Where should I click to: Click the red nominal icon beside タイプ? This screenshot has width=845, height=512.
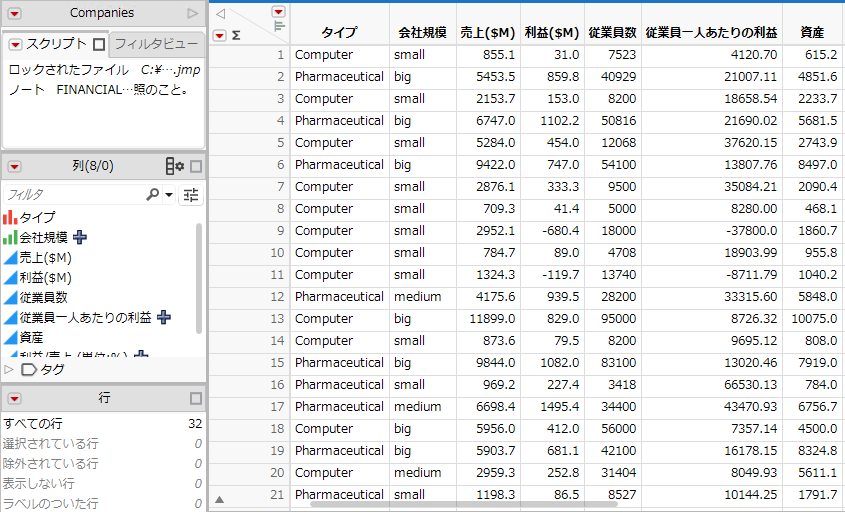coord(10,217)
